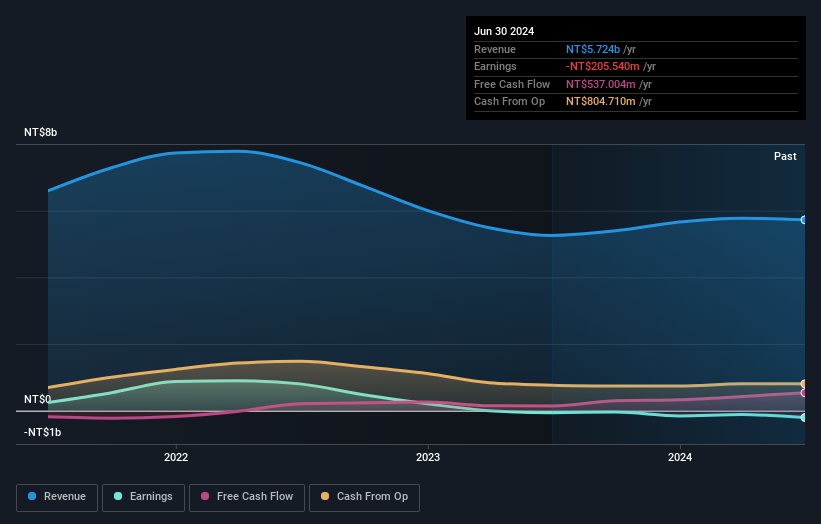821x524 pixels.
Task: Click the Cash From Op label in tooltip
Action: pos(509,102)
